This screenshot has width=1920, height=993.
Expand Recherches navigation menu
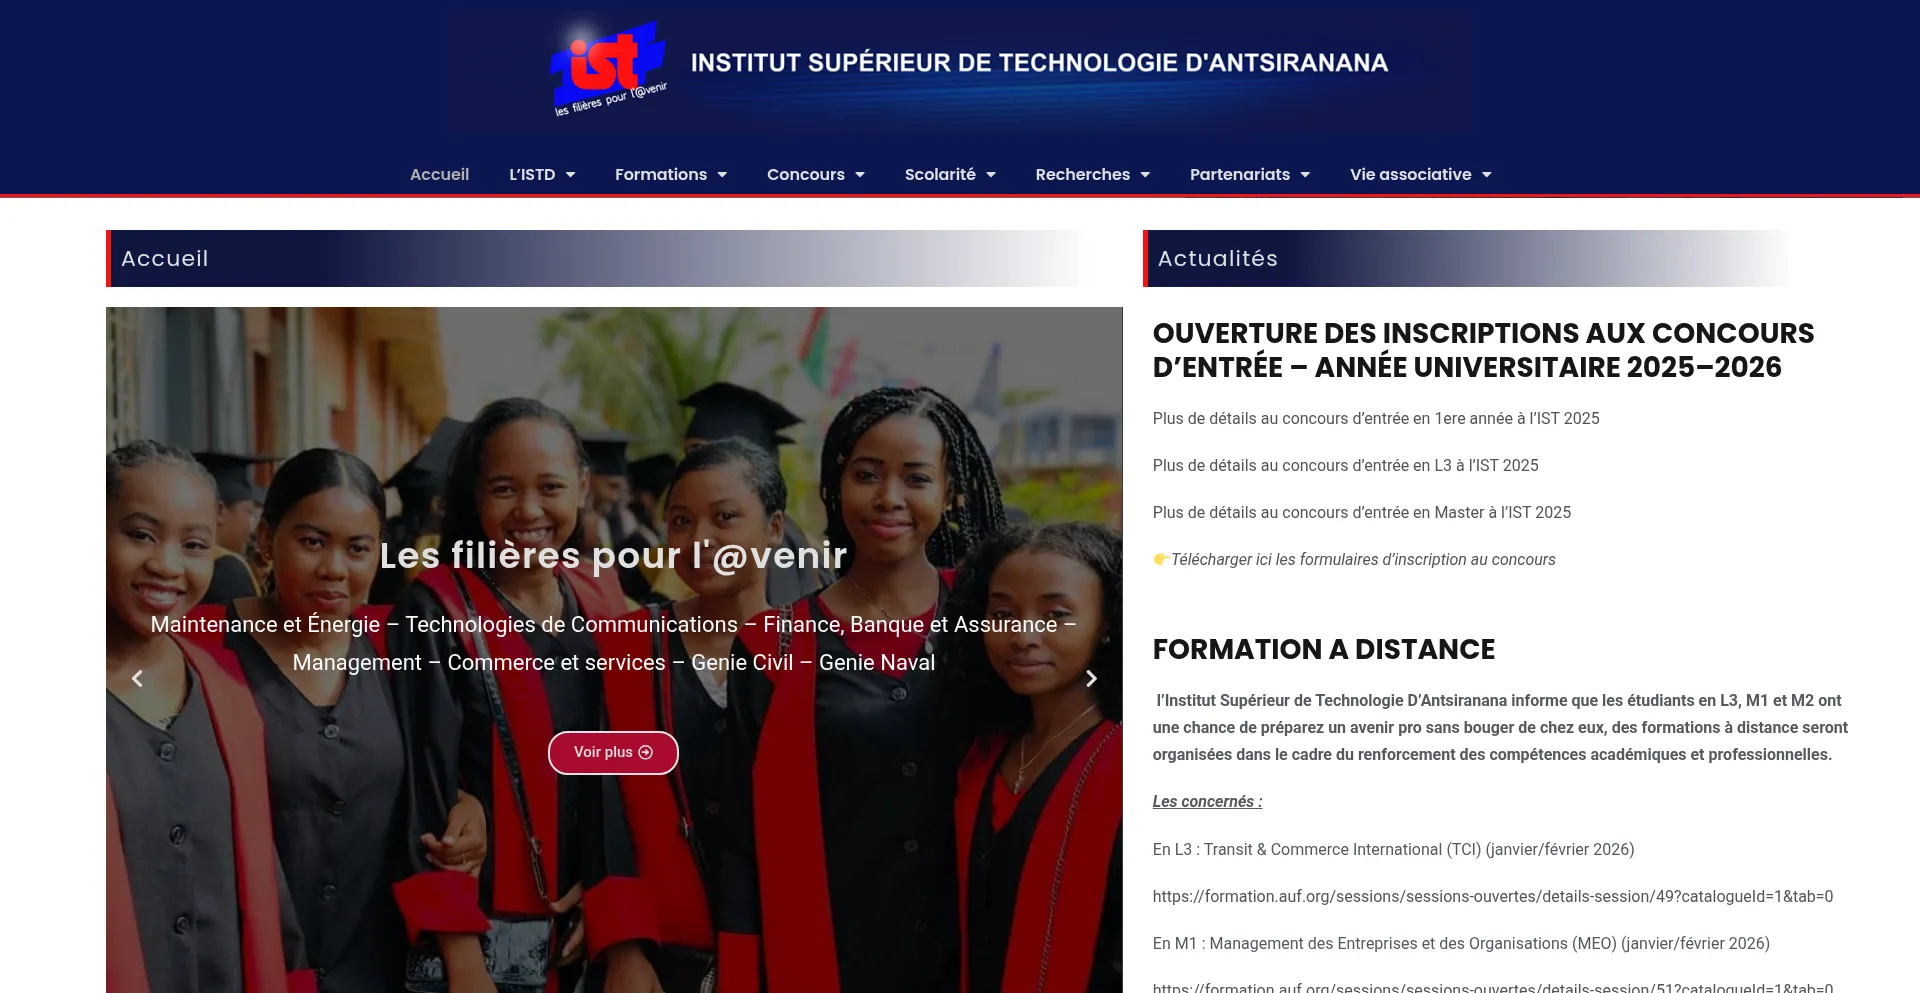click(x=1093, y=175)
